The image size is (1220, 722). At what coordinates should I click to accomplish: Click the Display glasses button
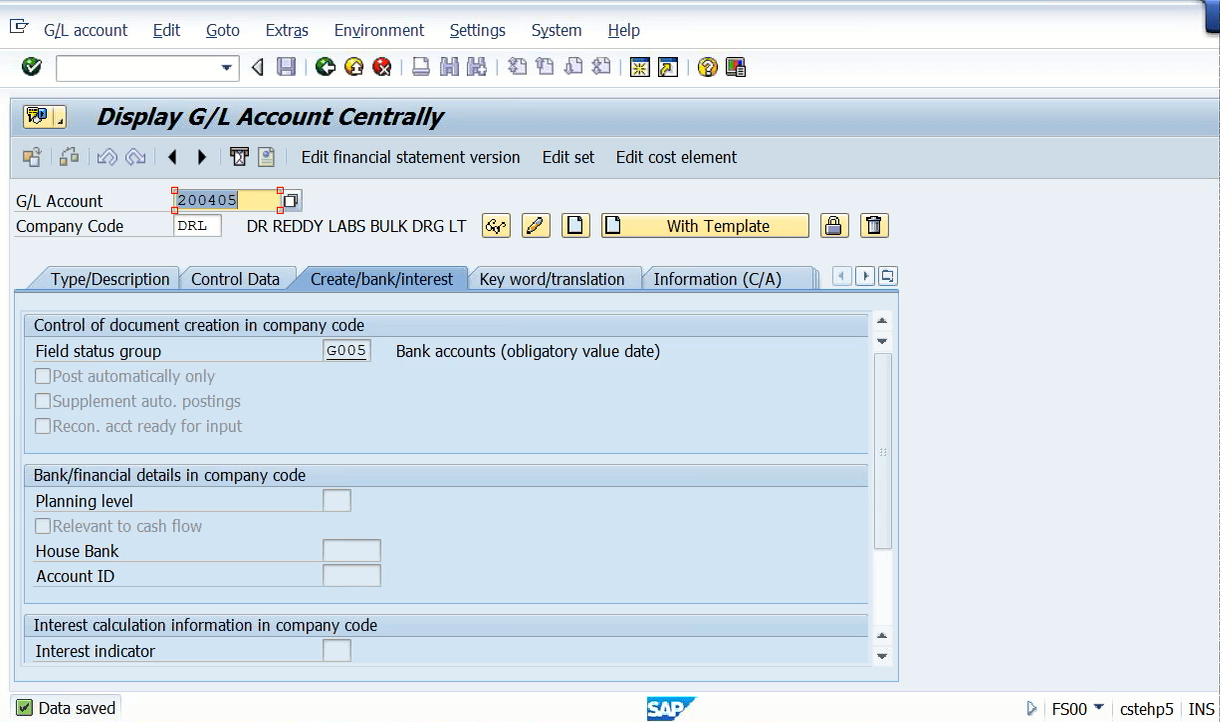point(496,226)
